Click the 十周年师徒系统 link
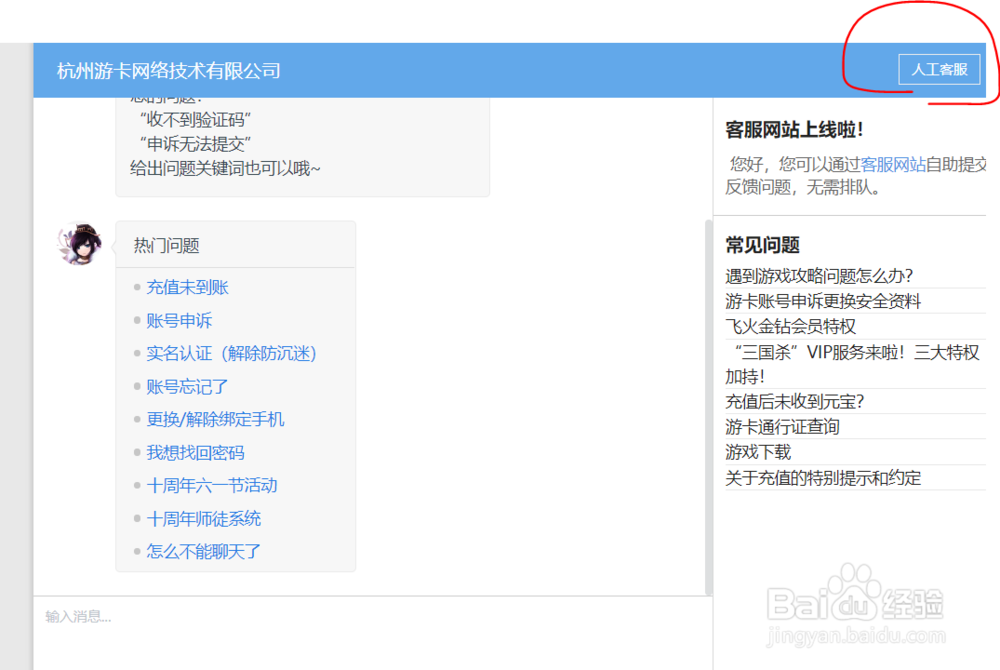This screenshot has width=1000, height=670. (205, 518)
